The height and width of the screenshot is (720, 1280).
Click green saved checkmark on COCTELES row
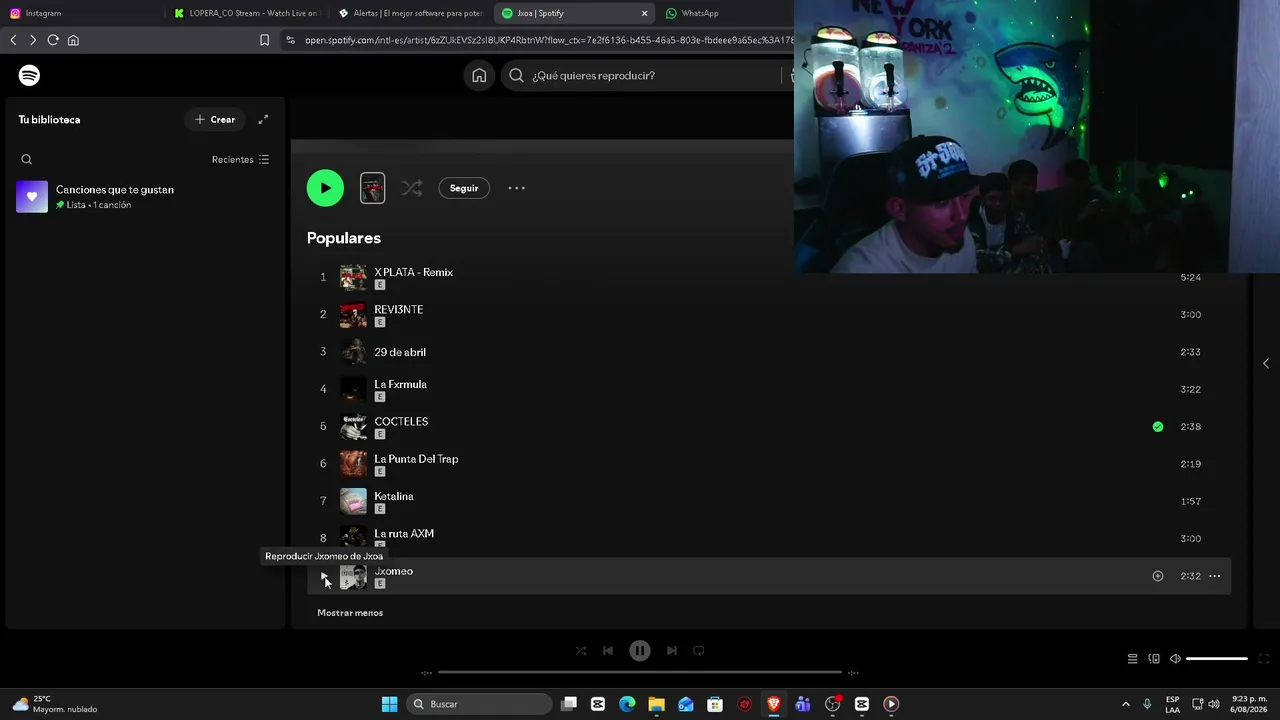point(1158,427)
